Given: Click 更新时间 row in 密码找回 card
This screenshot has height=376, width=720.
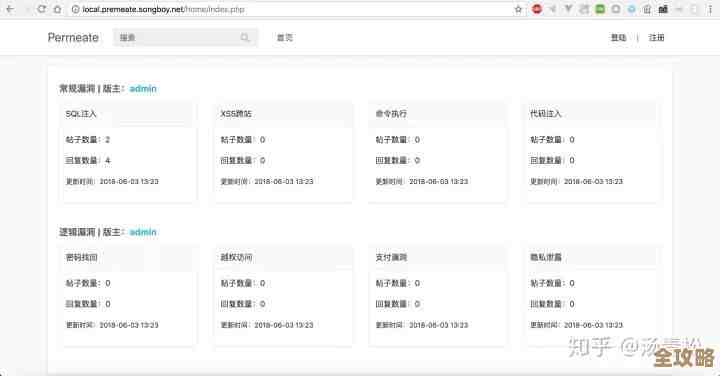Looking at the screenshot, I should tap(112, 325).
